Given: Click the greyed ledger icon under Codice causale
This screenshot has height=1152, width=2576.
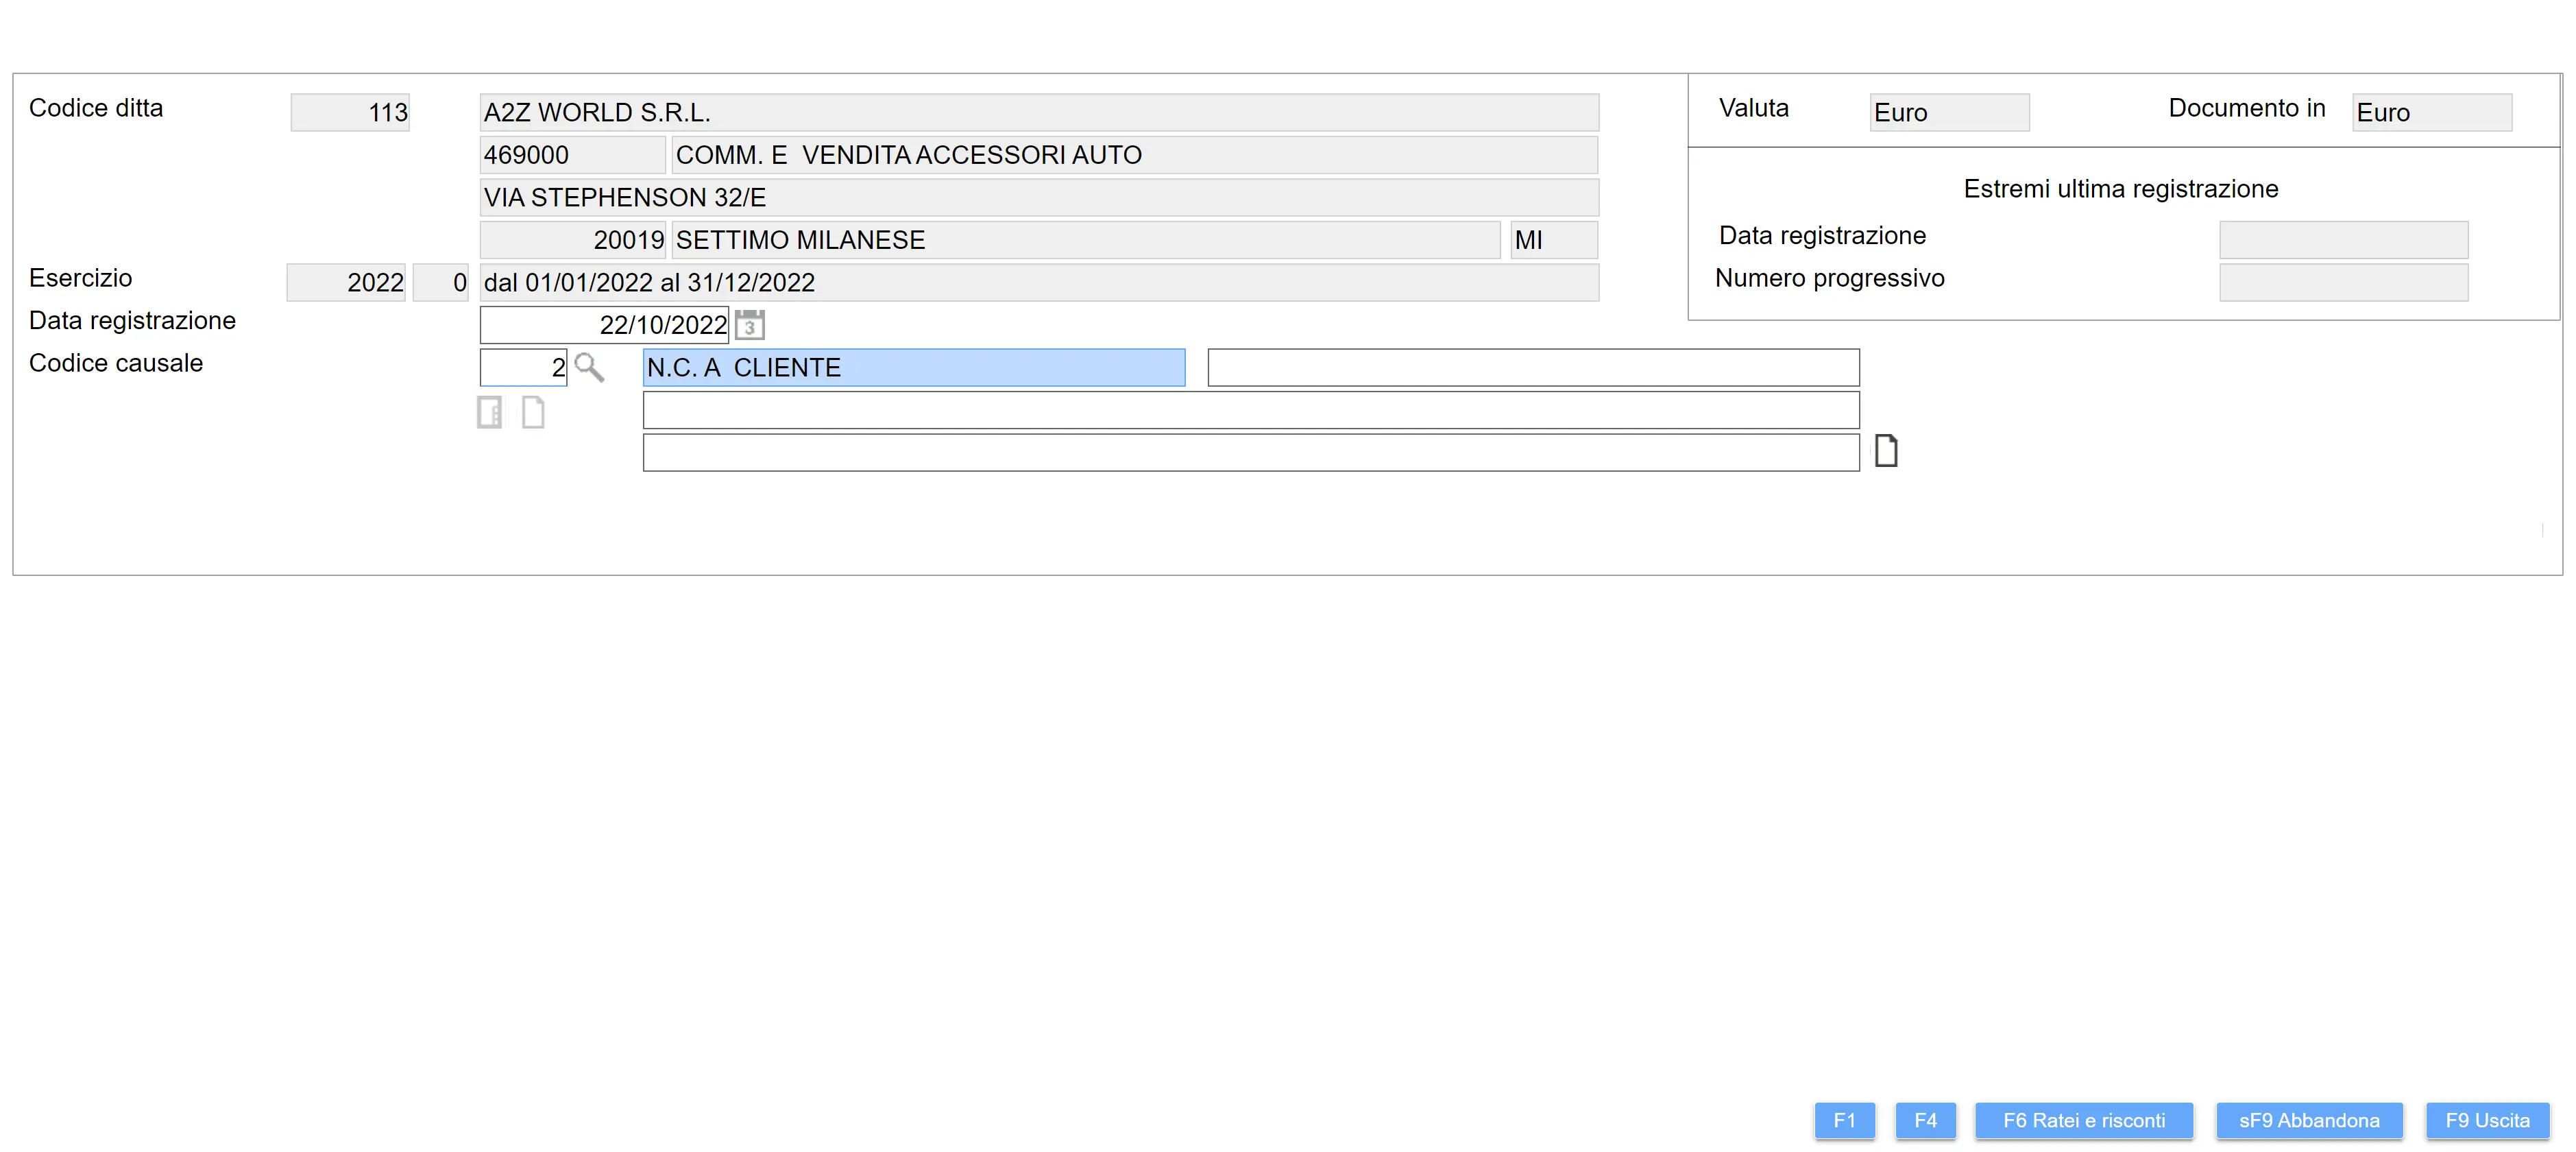Looking at the screenshot, I should pyautogui.click(x=490, y=412).
